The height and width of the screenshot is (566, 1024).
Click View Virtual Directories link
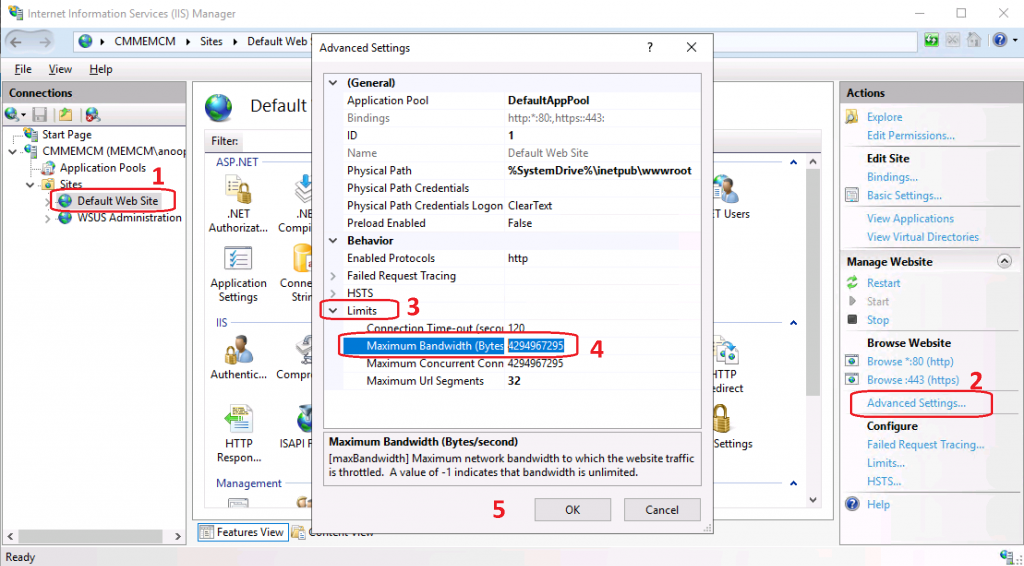click(x=923, y=237)
